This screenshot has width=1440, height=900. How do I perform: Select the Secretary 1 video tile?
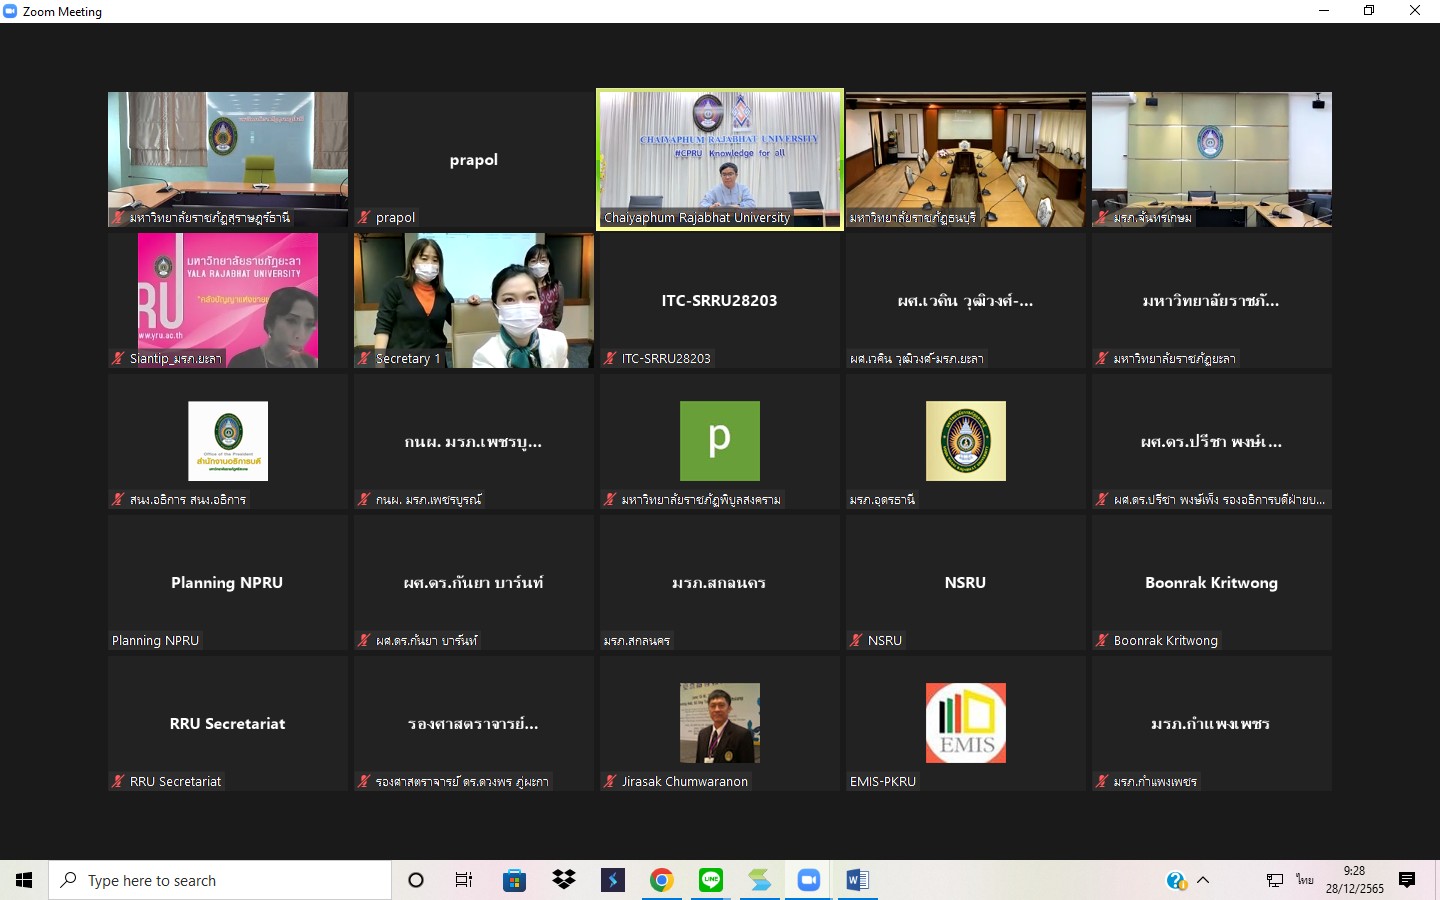474,300
